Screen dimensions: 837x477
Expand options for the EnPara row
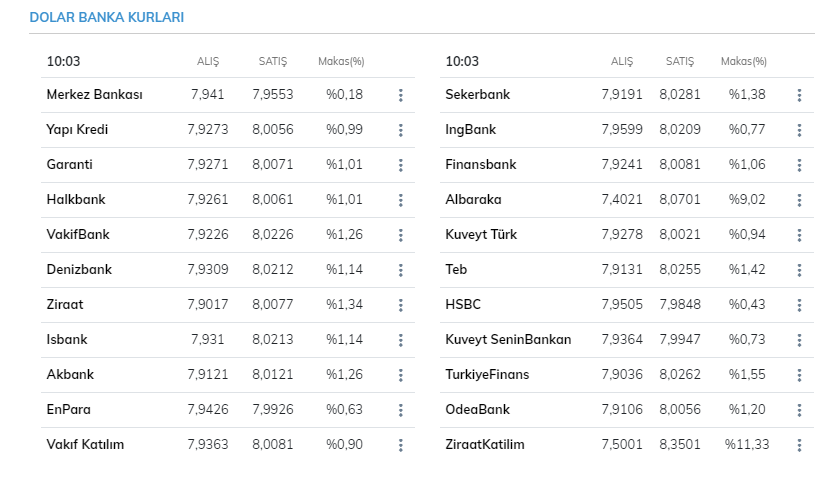pos(400,410)
